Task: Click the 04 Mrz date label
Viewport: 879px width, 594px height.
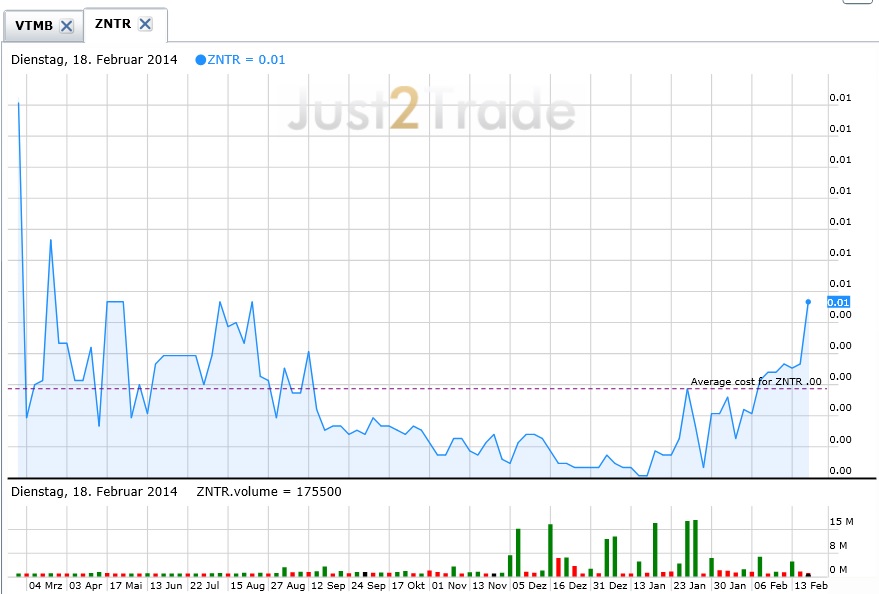Action: point(46,584)
